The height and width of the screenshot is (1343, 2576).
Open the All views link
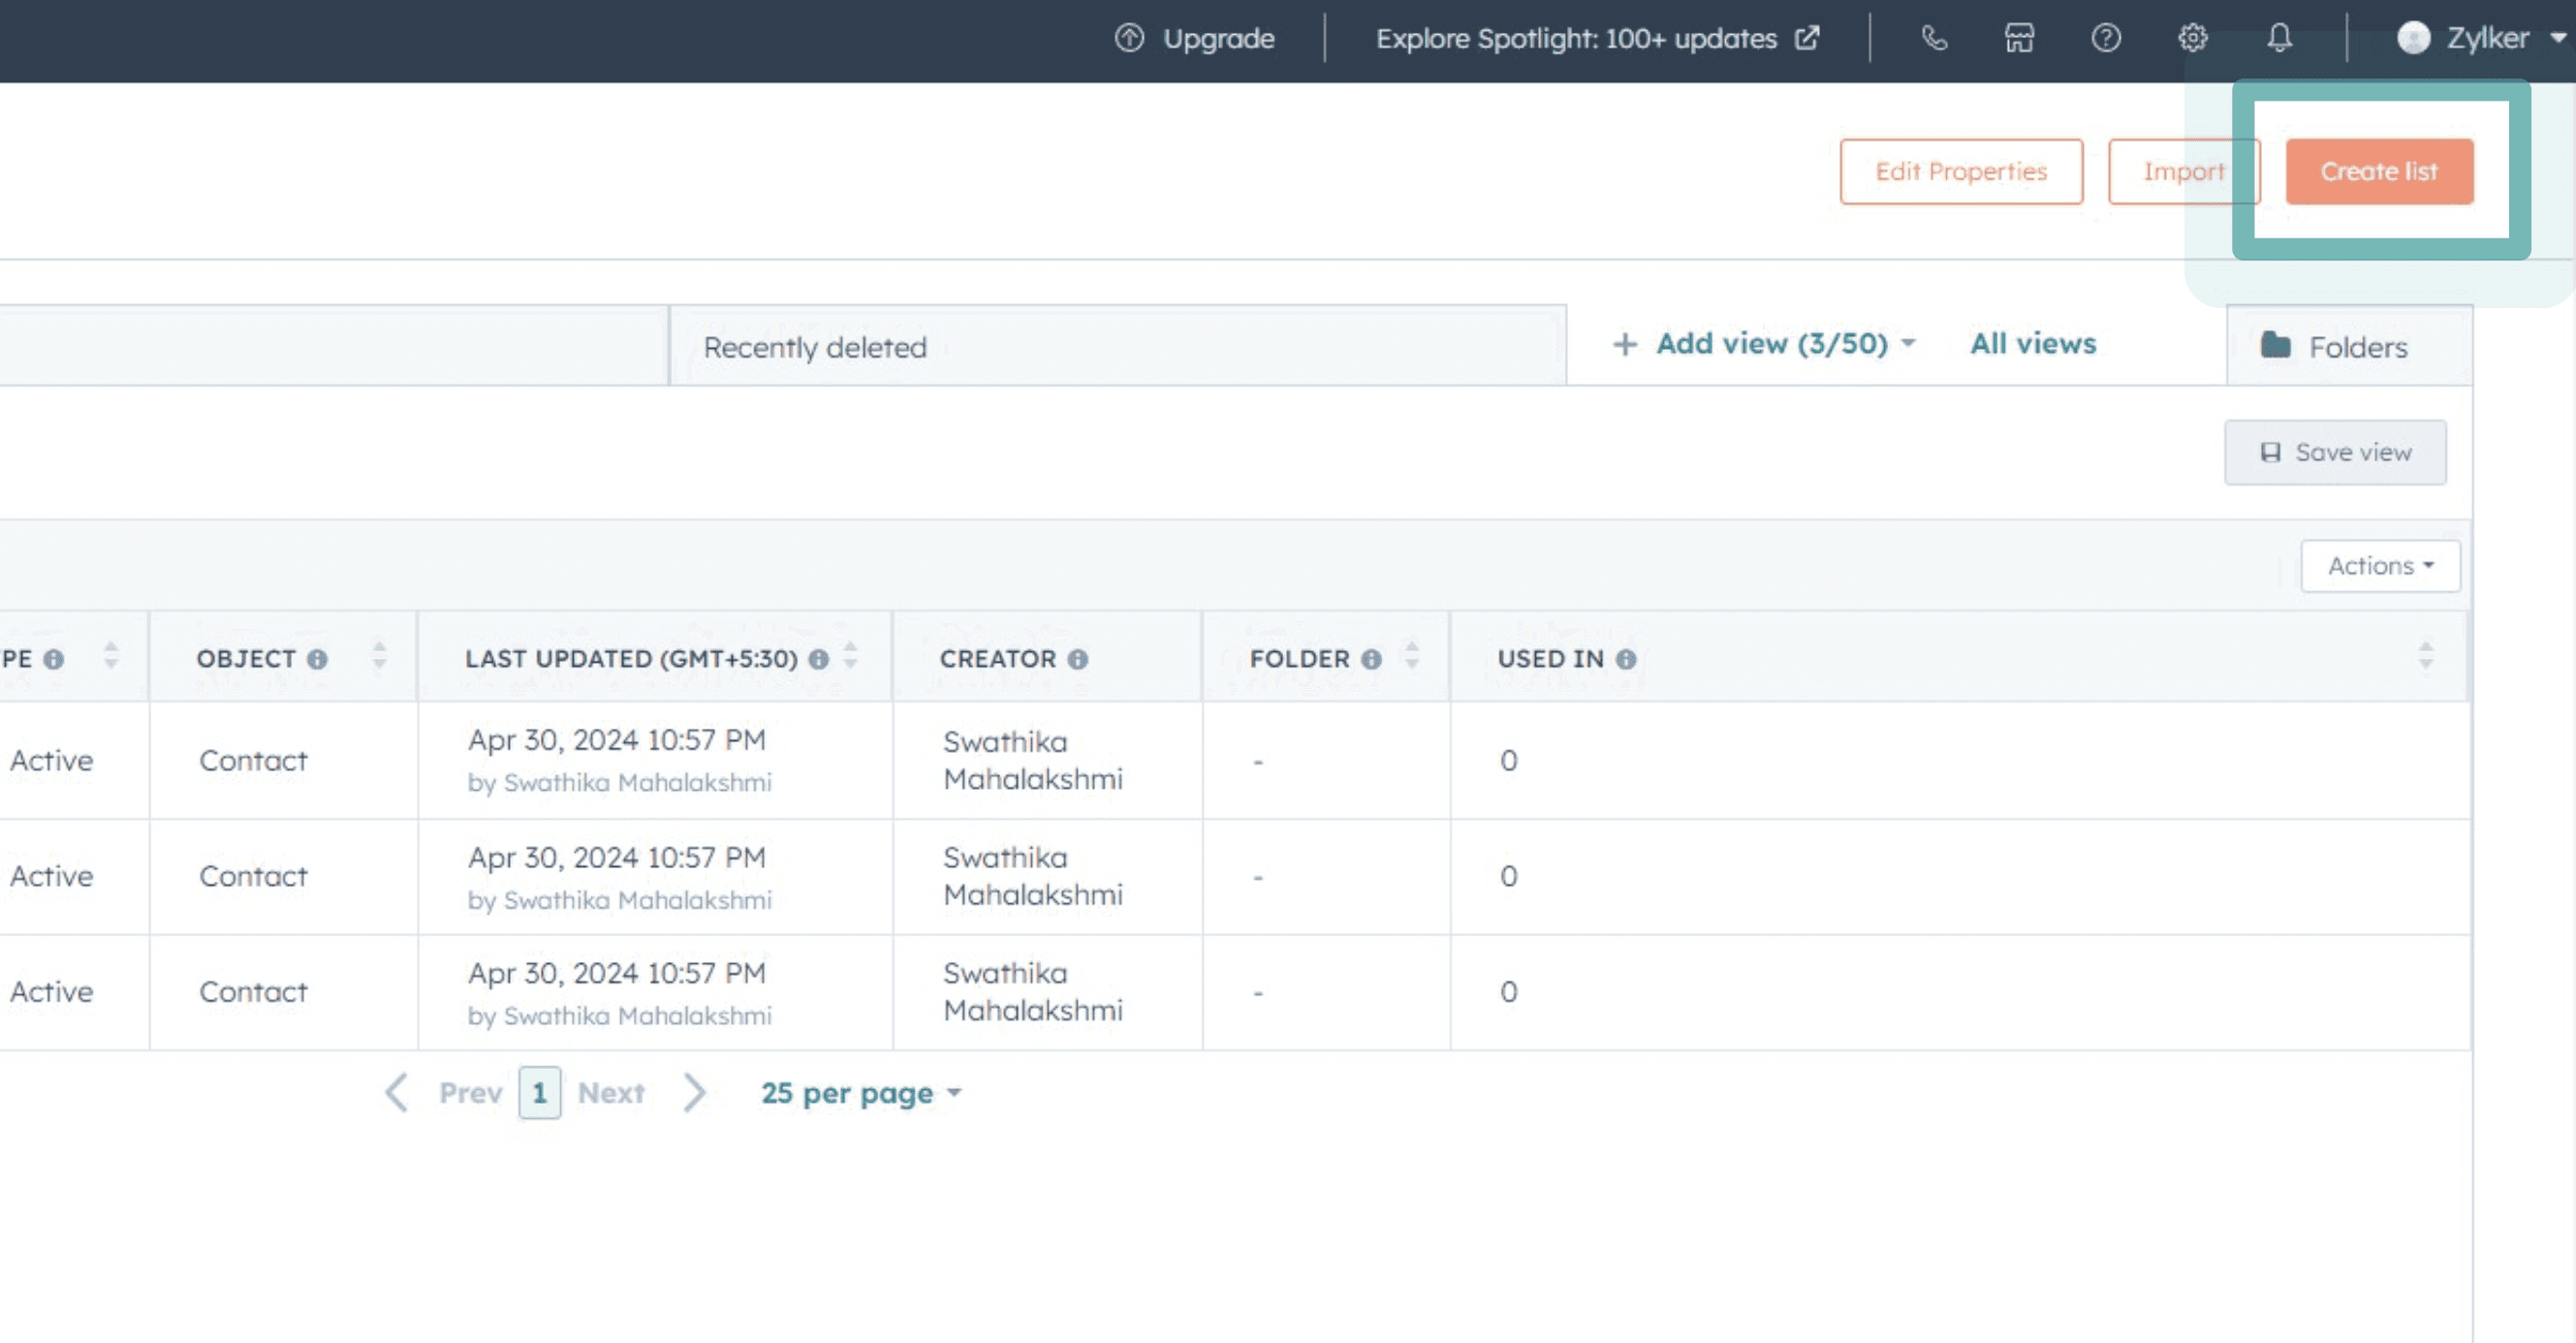coord(2032,344)
